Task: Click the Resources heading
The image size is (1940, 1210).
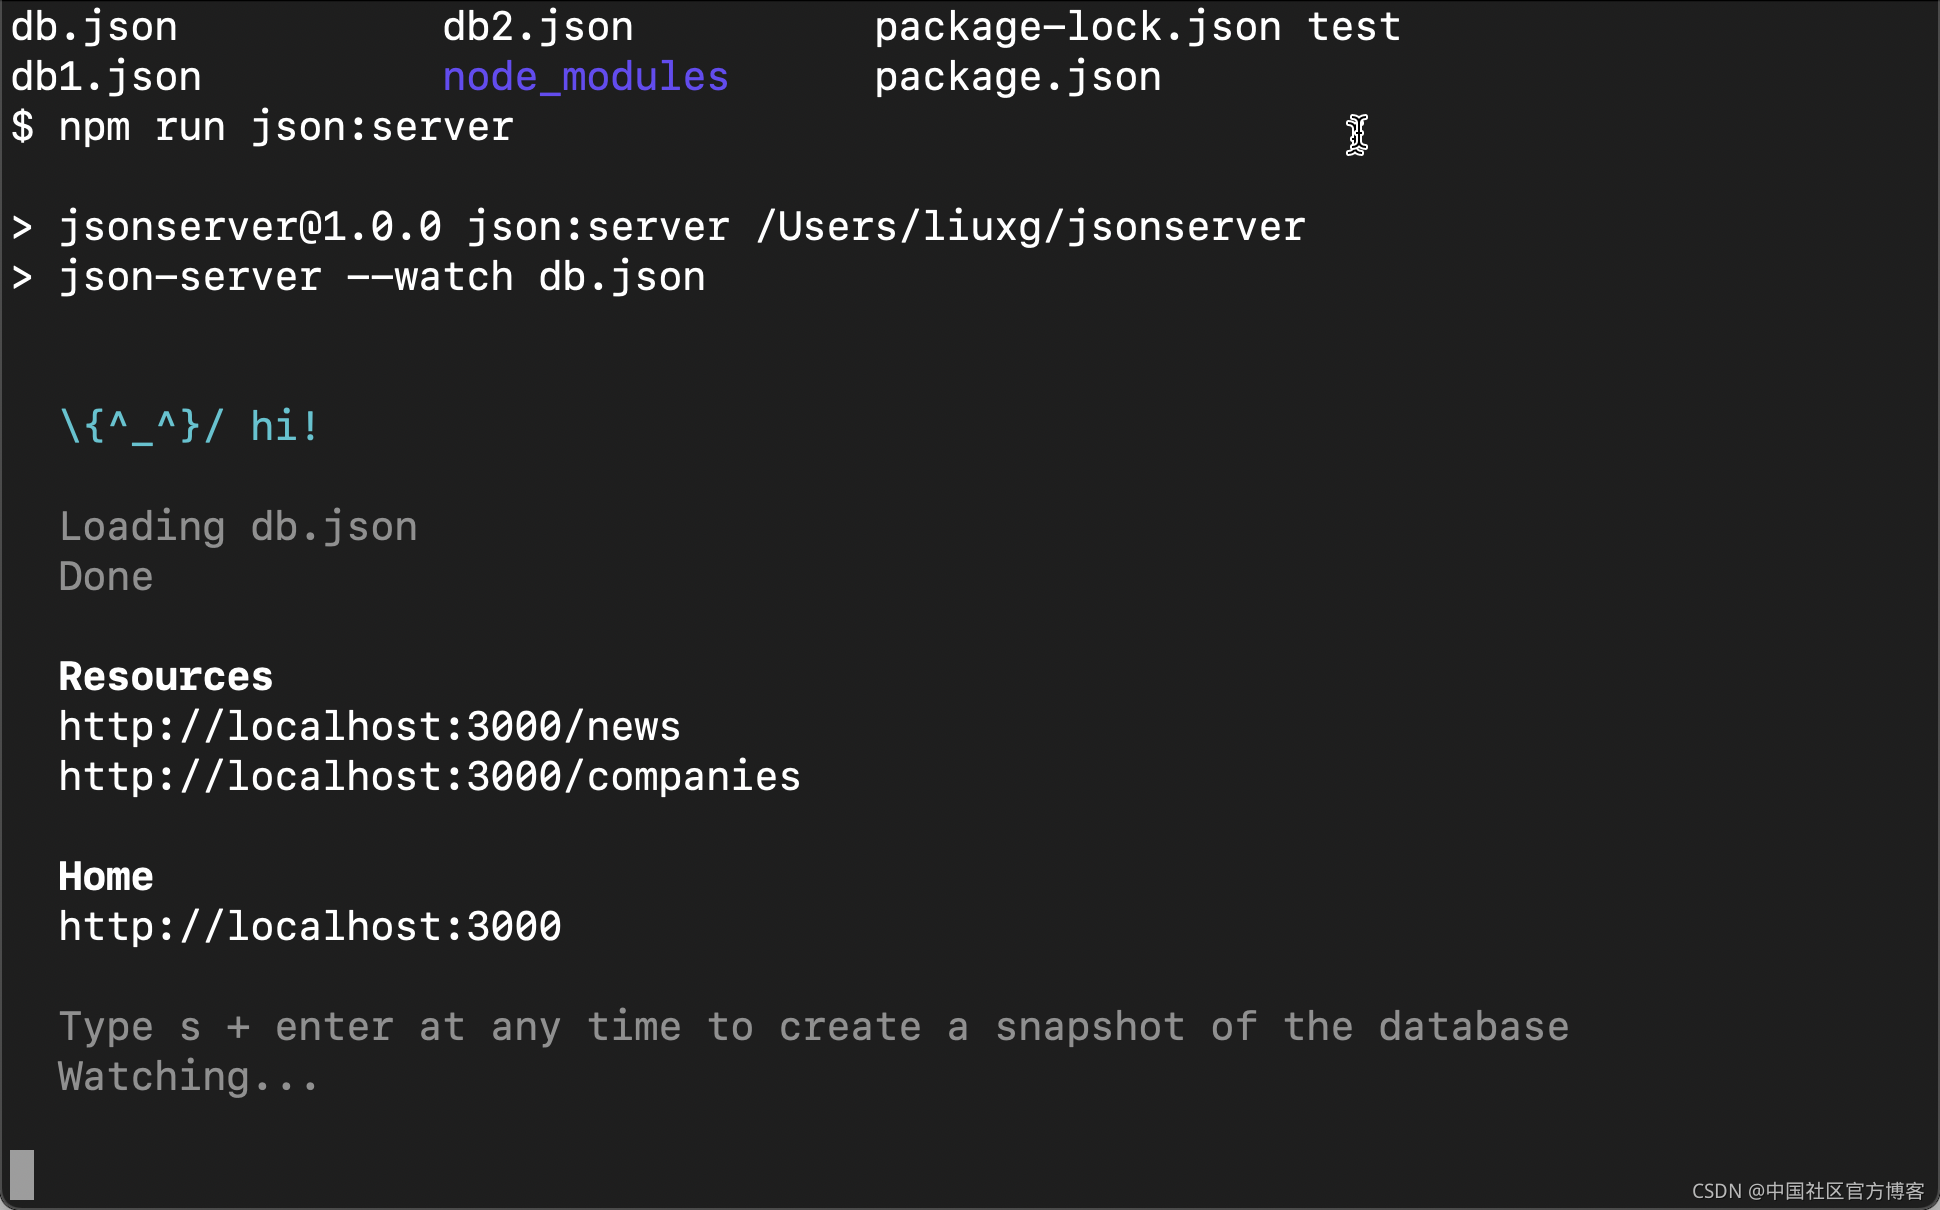Action: [x=165, y=677]
